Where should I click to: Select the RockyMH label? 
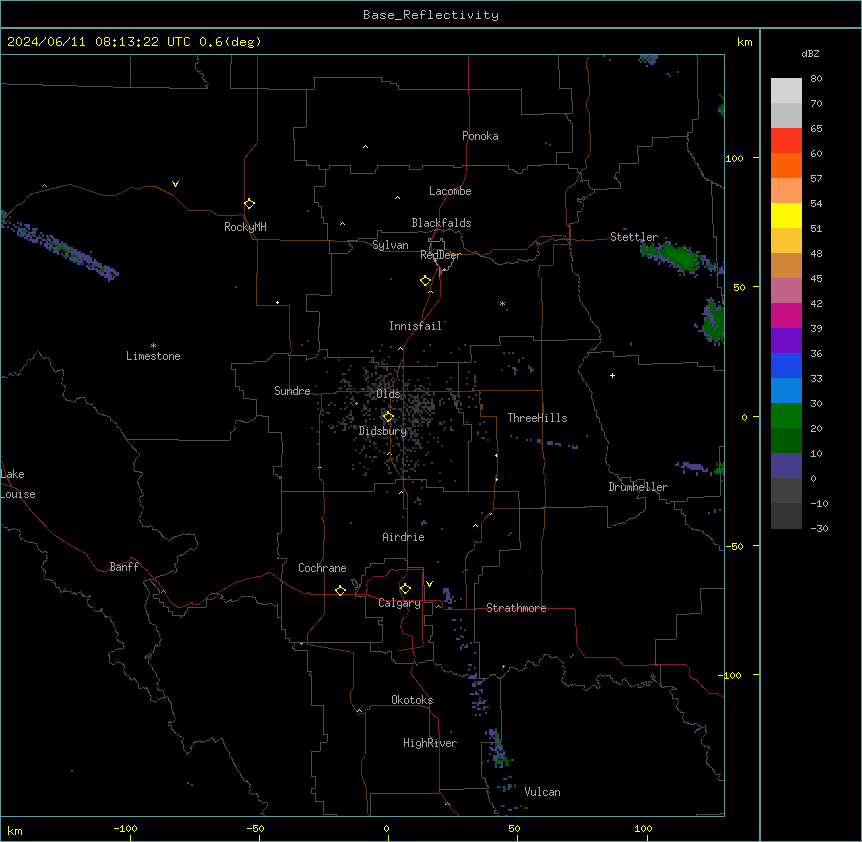(x=245, y=227)
